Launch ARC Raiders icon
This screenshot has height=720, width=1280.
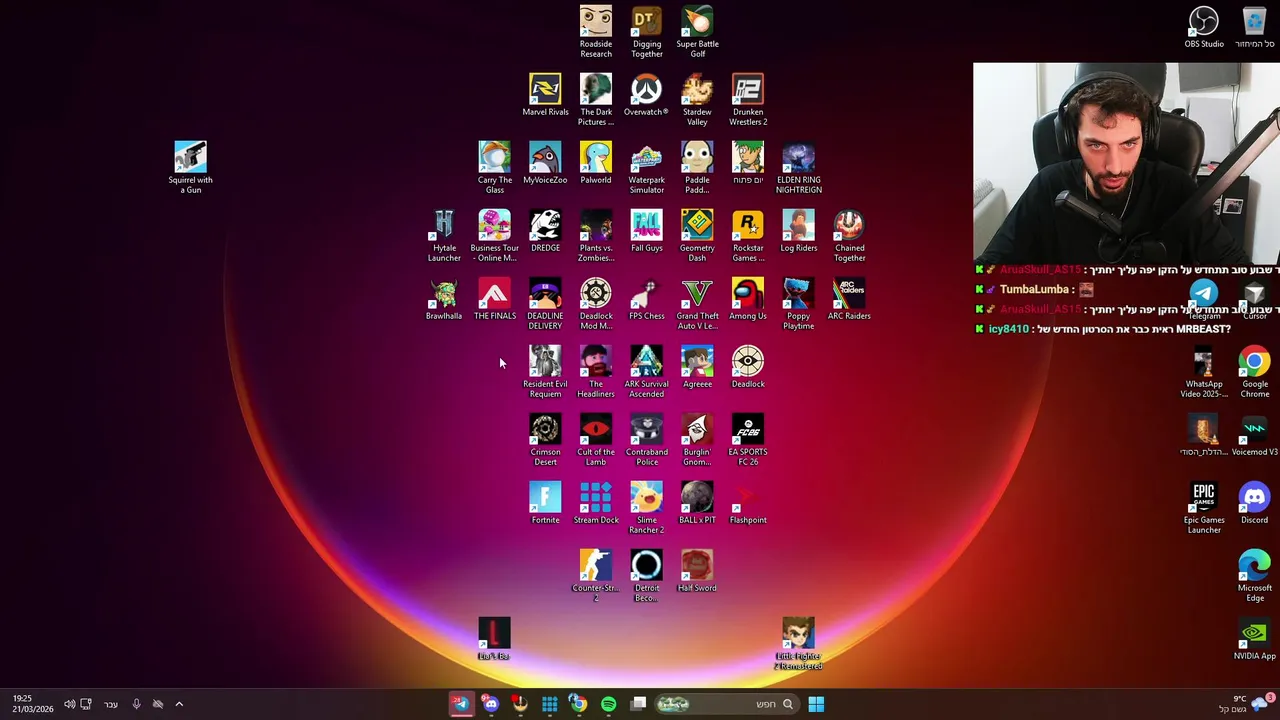click(x=849, y=299)
